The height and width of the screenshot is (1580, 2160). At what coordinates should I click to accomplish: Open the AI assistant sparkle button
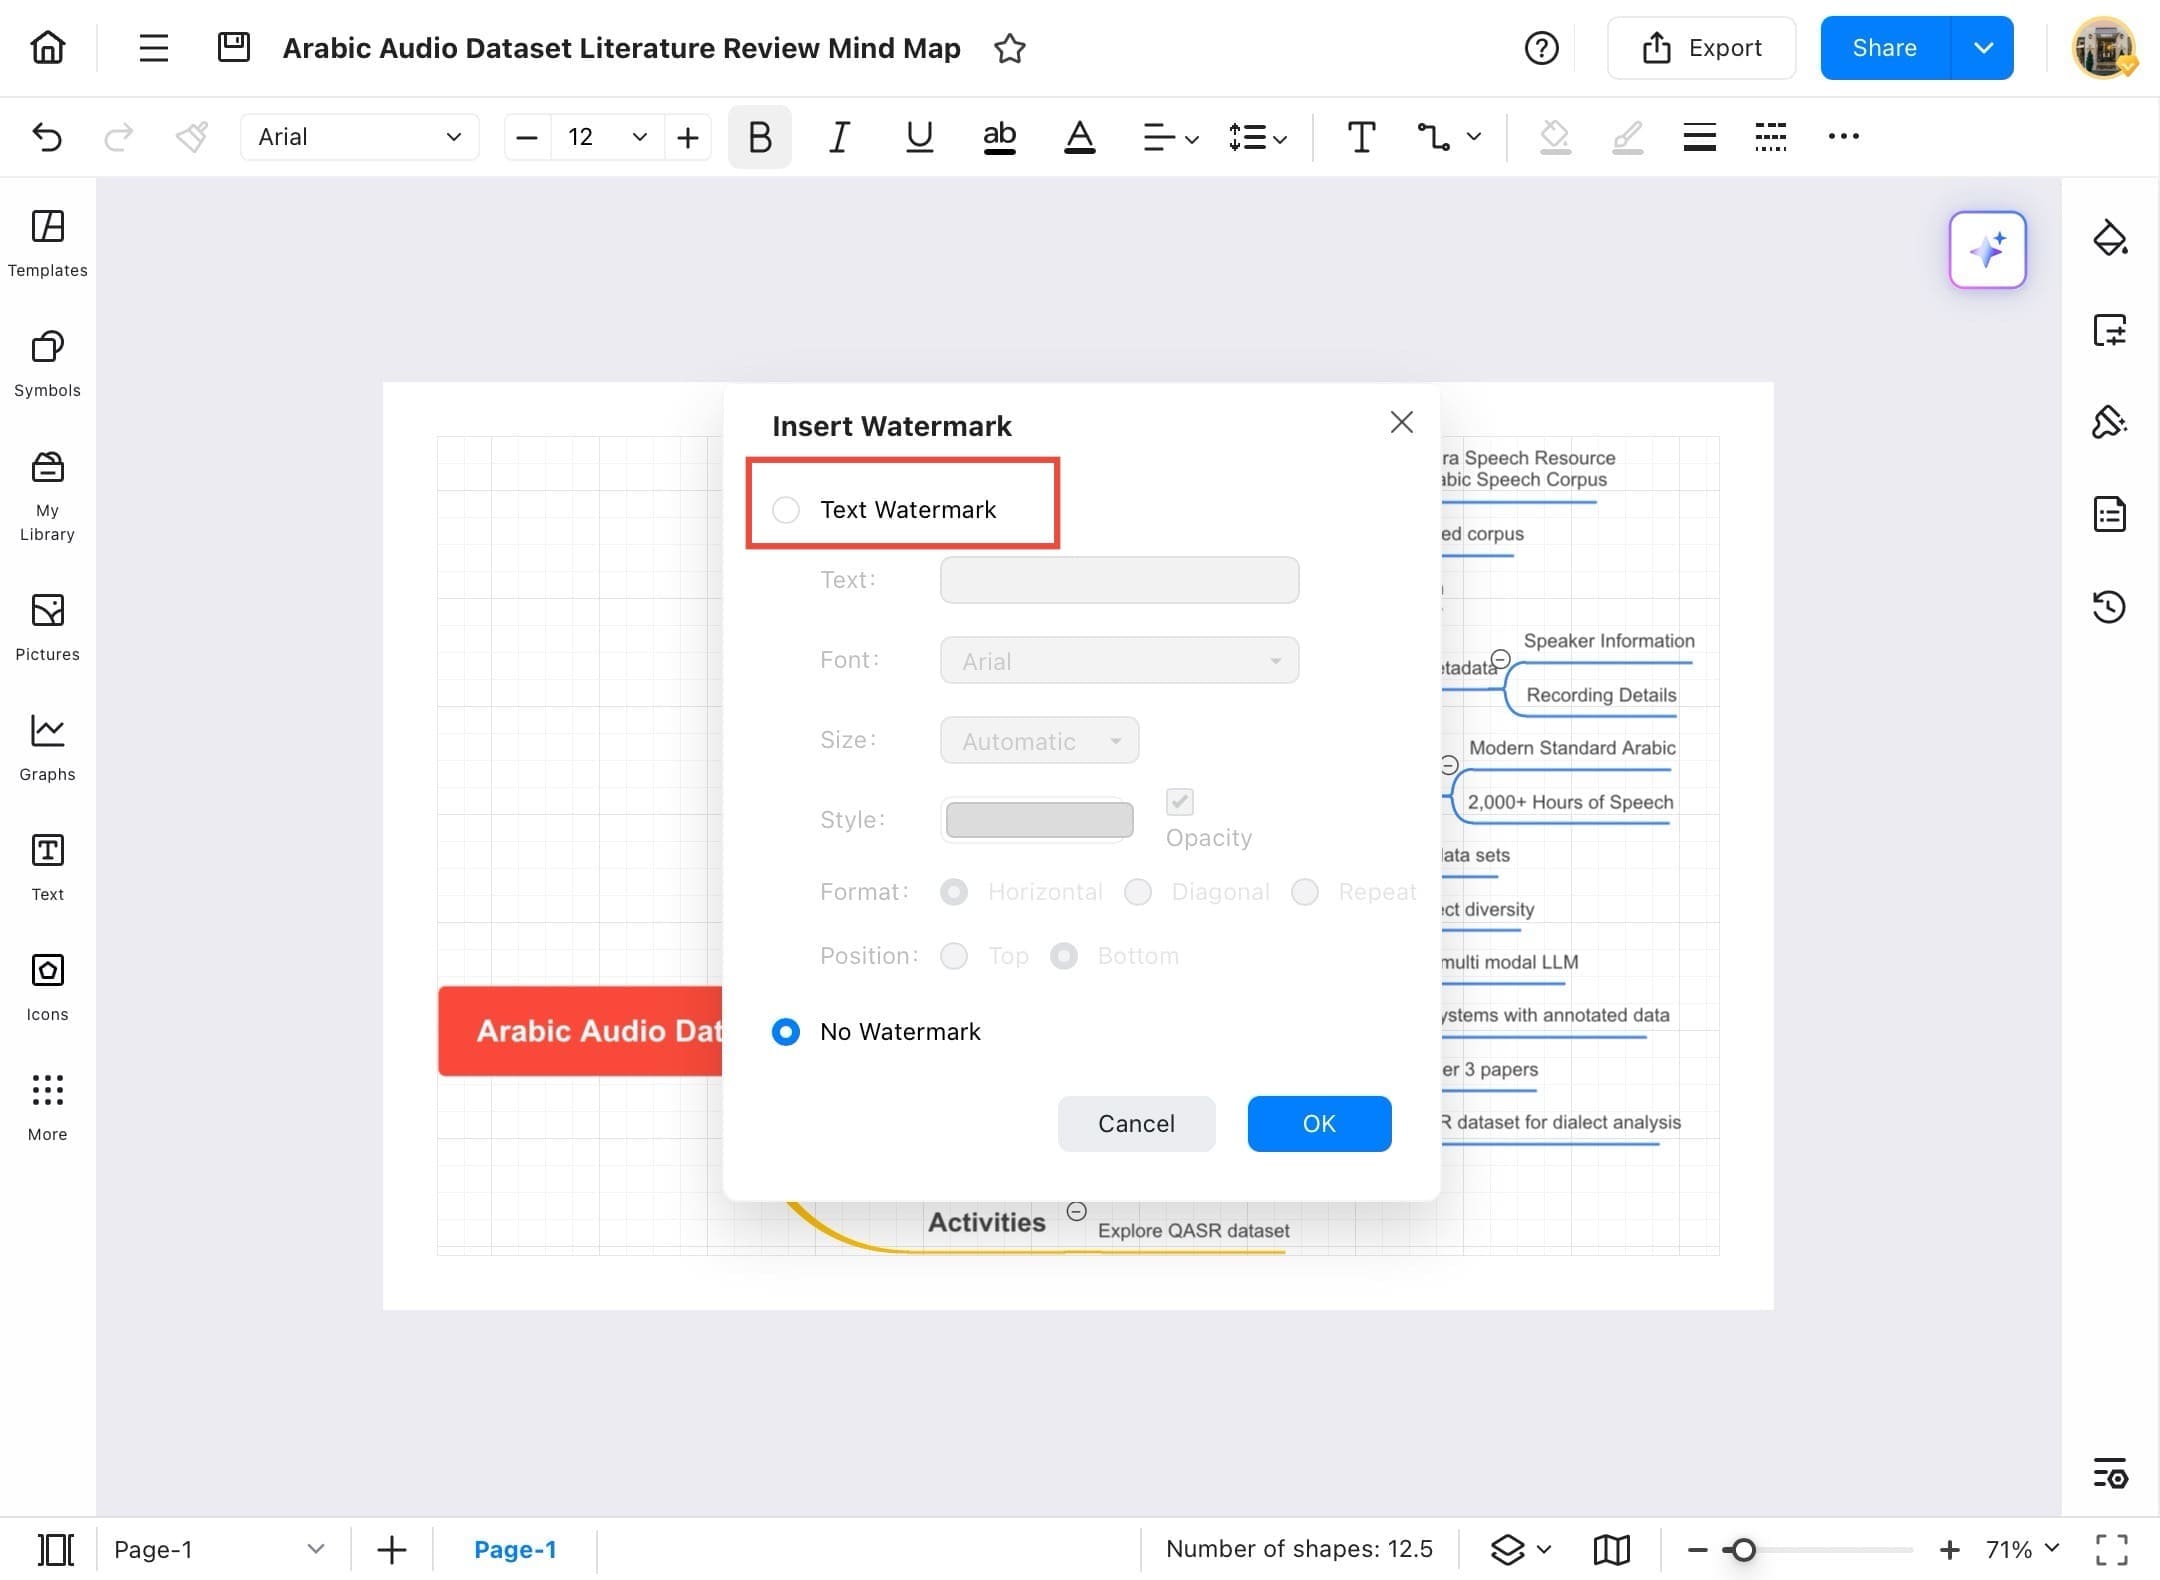(1987, 250)
